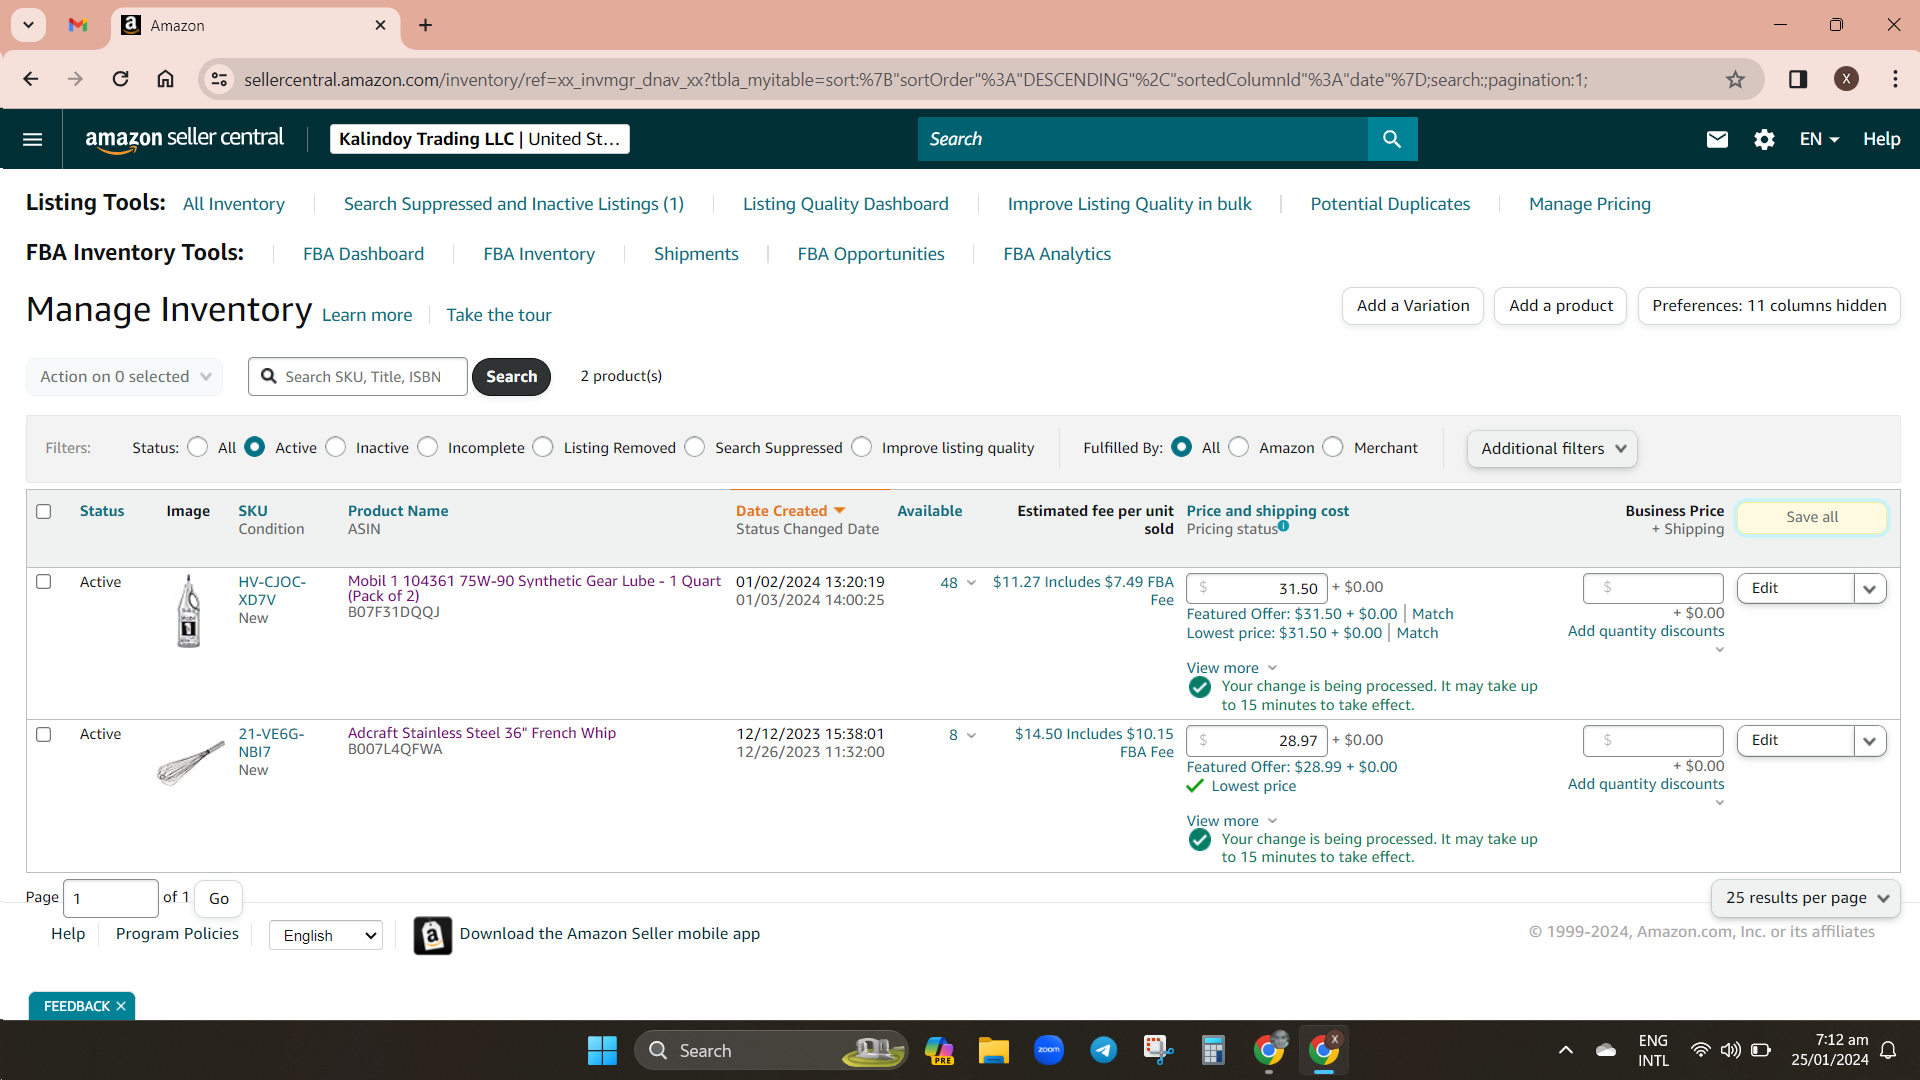1920x1080 pixels.
Task: Select the Listing Removed status filter
Action: tap(543, 447)
